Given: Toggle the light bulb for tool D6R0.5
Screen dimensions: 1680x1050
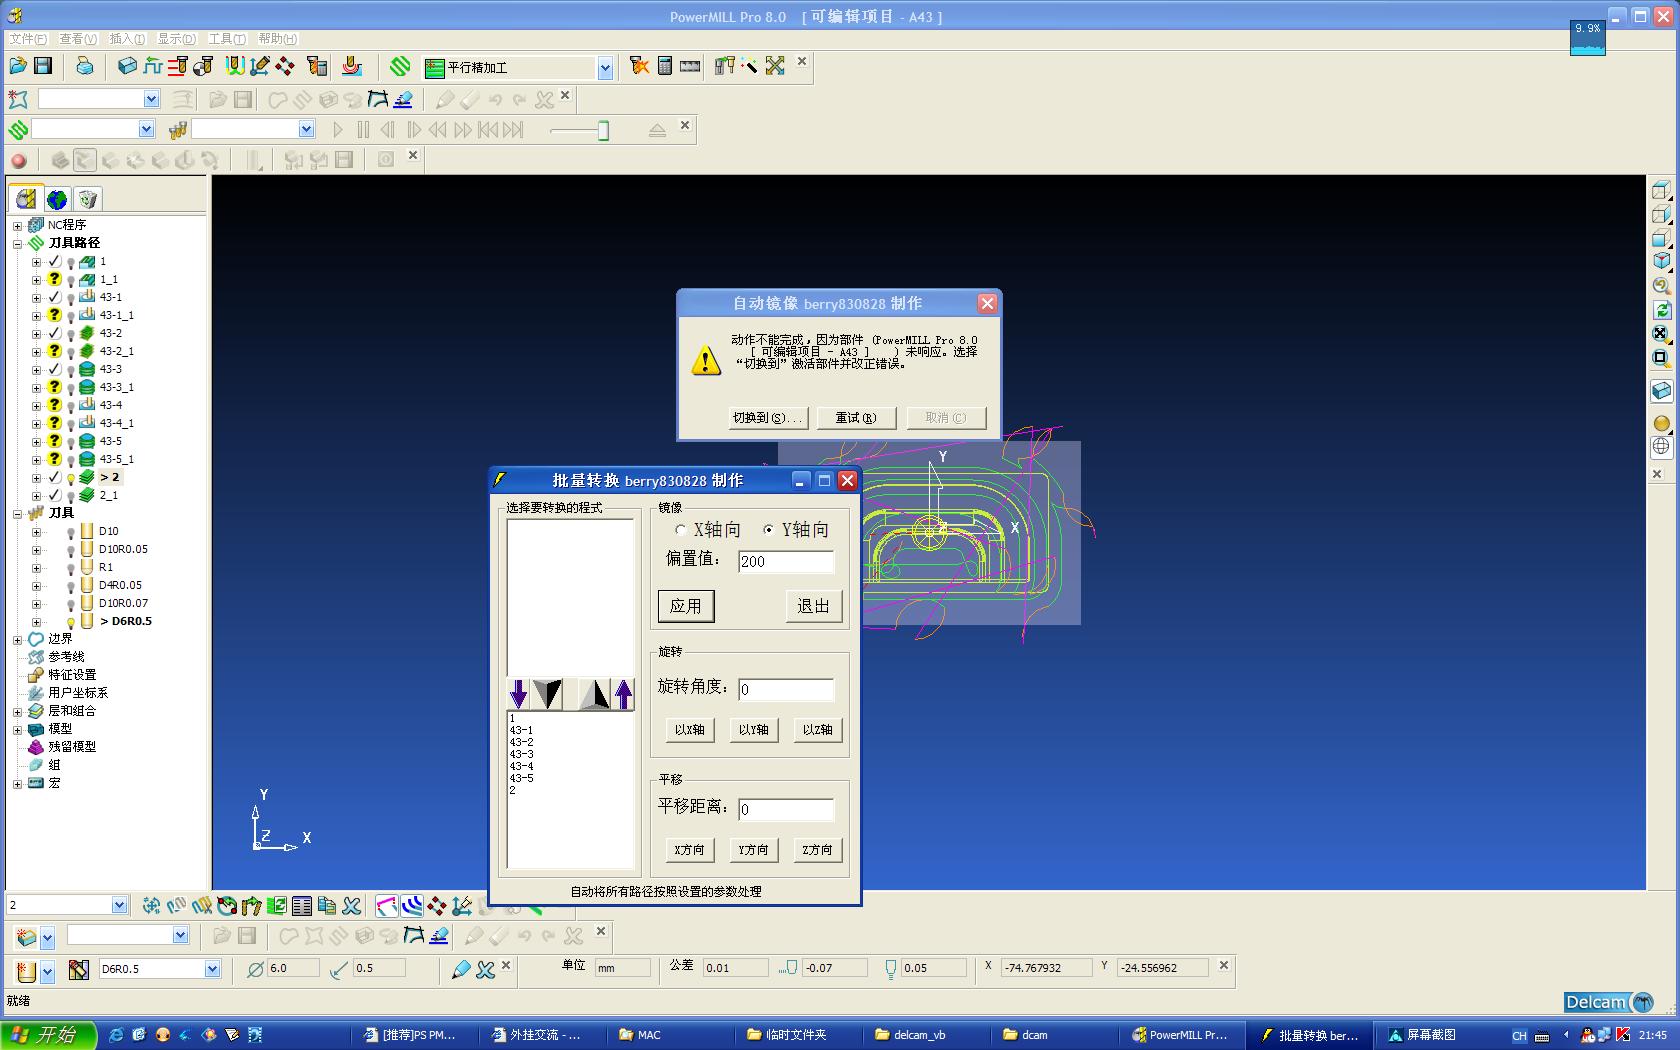Looking at the screenshot, I should [71, 622].
